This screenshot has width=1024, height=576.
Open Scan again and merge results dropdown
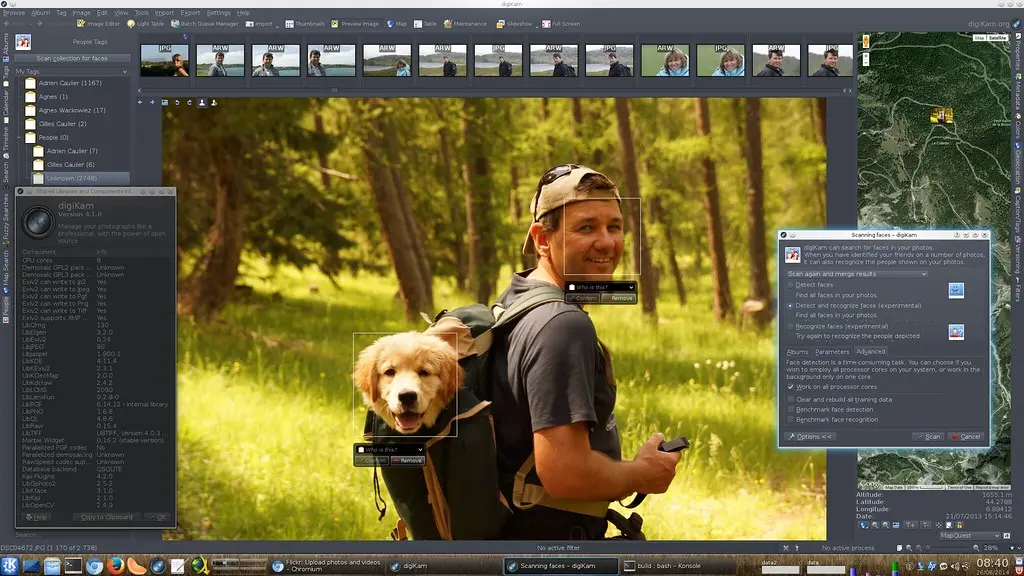tap(856, 273)
